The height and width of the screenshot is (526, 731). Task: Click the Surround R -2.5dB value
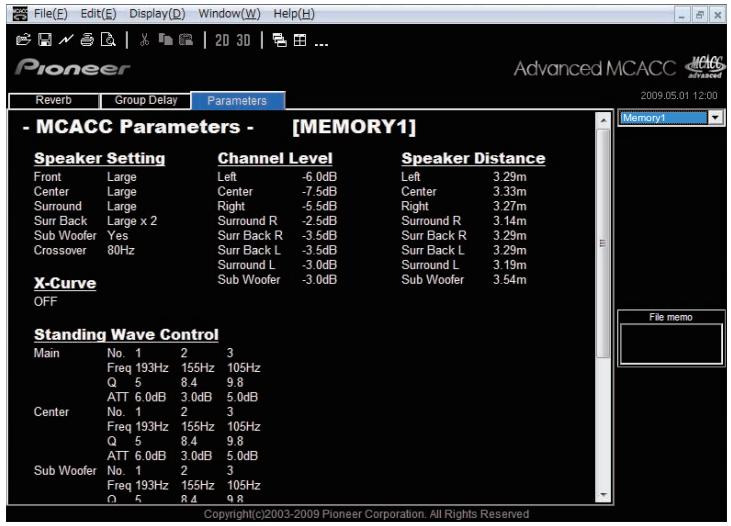319,221
